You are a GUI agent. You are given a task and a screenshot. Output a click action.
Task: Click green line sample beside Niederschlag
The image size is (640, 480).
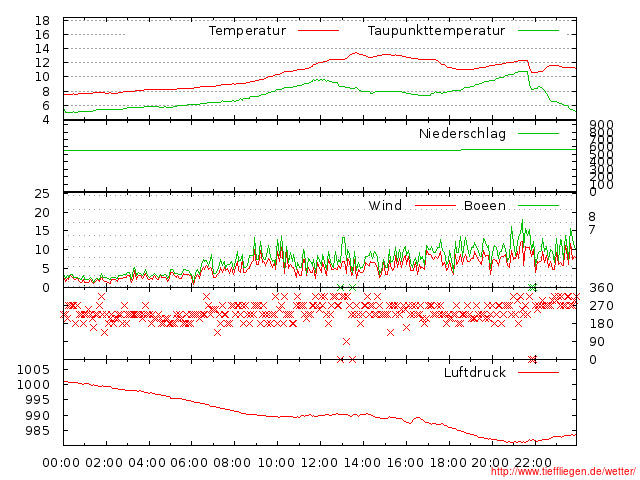[x=538, y=133]
